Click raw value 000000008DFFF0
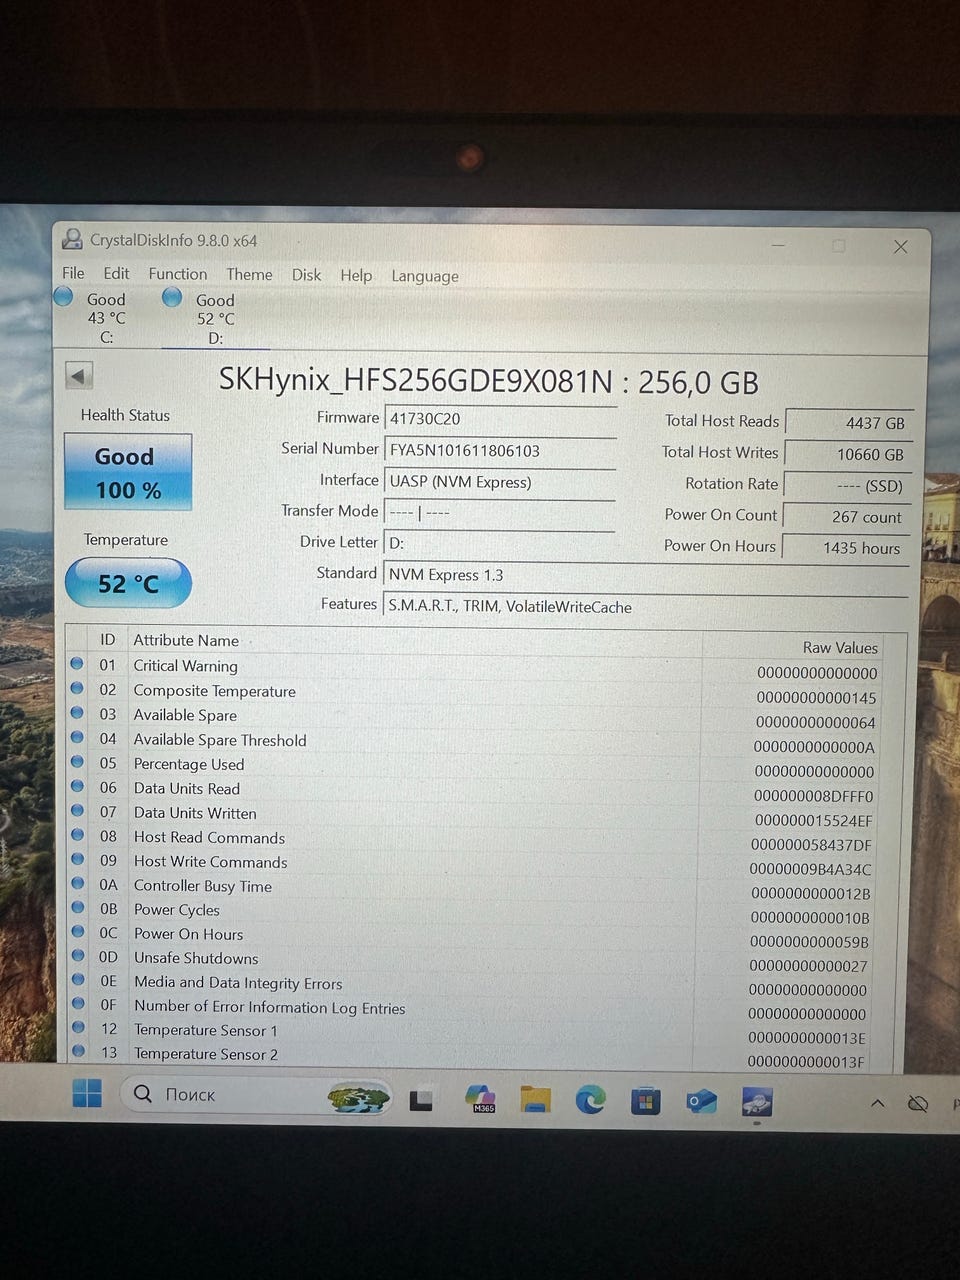Viewport: 960px width, 1280px height. pos(813,796)
